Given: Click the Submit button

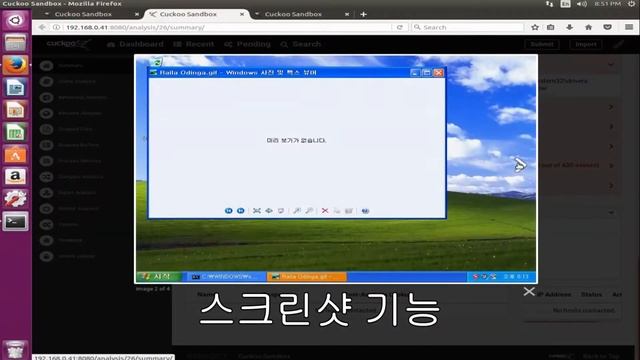Looking at the screenshot, I should pos(542,44).
